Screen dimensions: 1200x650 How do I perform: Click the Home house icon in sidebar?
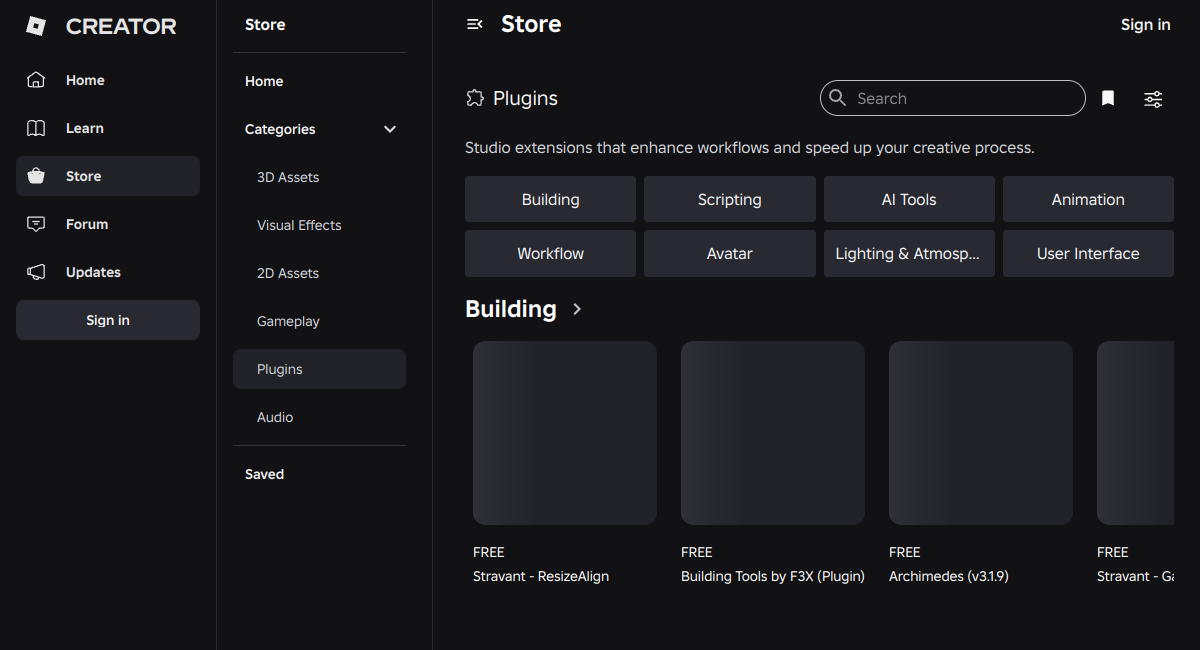(36, 80)
